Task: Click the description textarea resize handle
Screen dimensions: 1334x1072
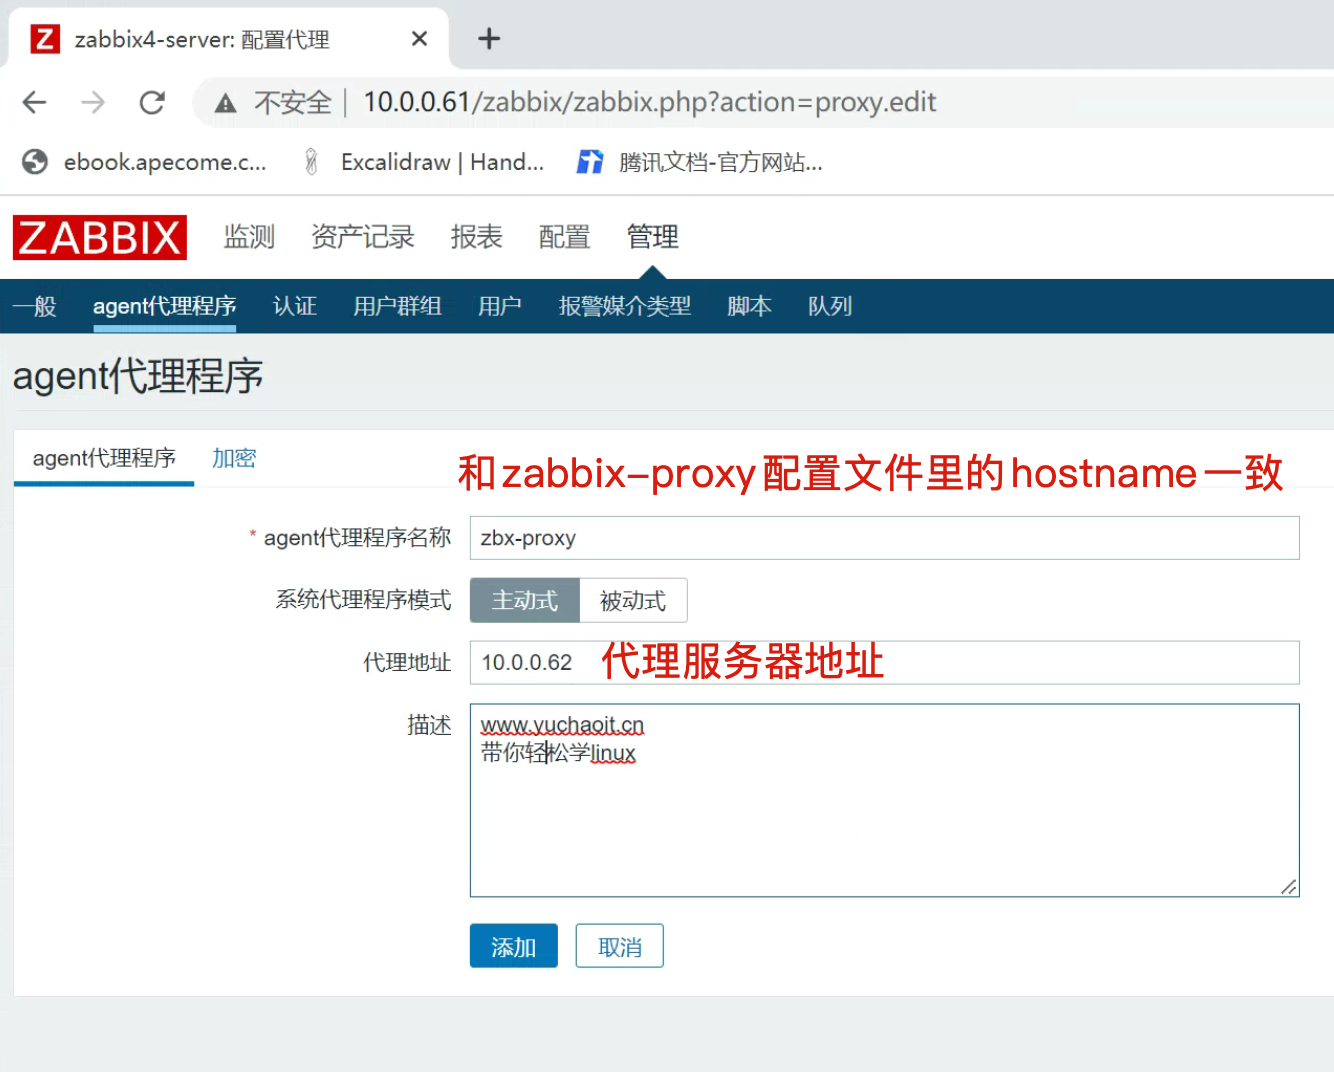Action: tap(1288, 887)
